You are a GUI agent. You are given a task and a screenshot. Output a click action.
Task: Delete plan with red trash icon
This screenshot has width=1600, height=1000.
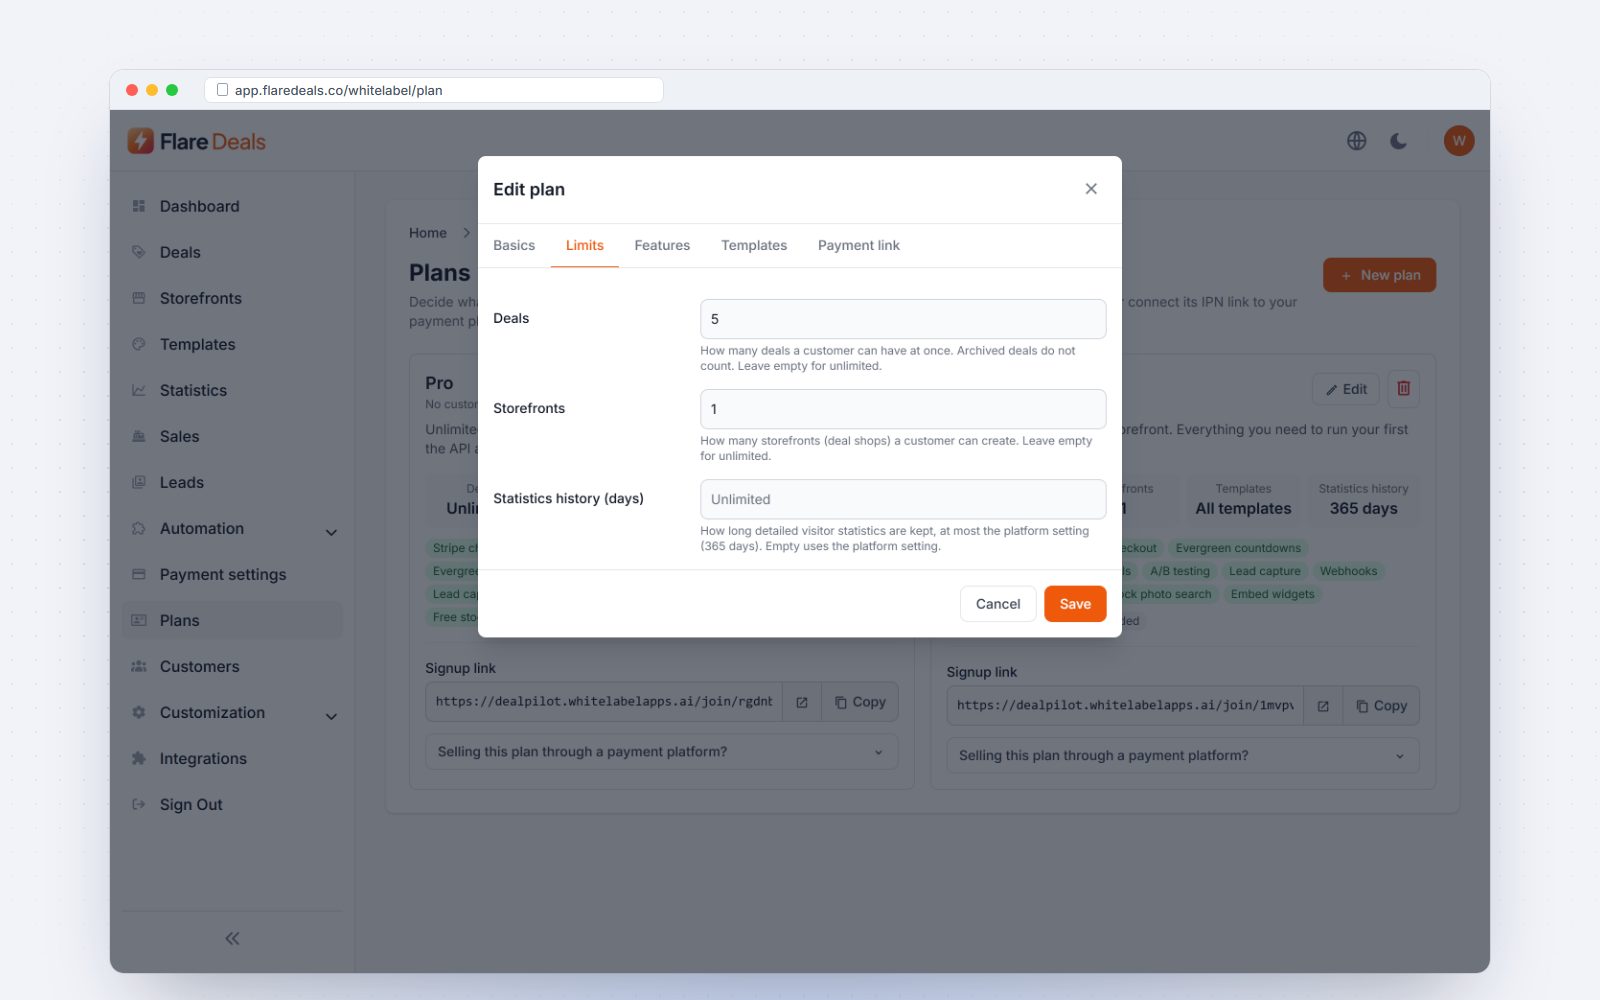1403,389
